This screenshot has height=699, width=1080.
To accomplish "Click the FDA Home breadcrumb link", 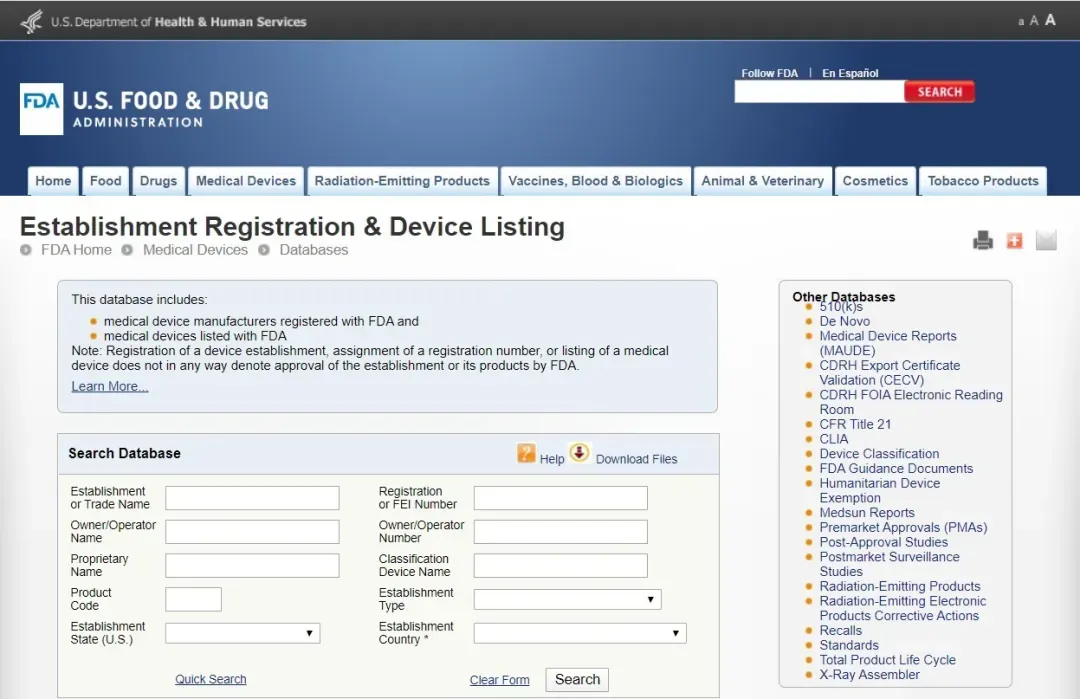I will click(76, 250).
